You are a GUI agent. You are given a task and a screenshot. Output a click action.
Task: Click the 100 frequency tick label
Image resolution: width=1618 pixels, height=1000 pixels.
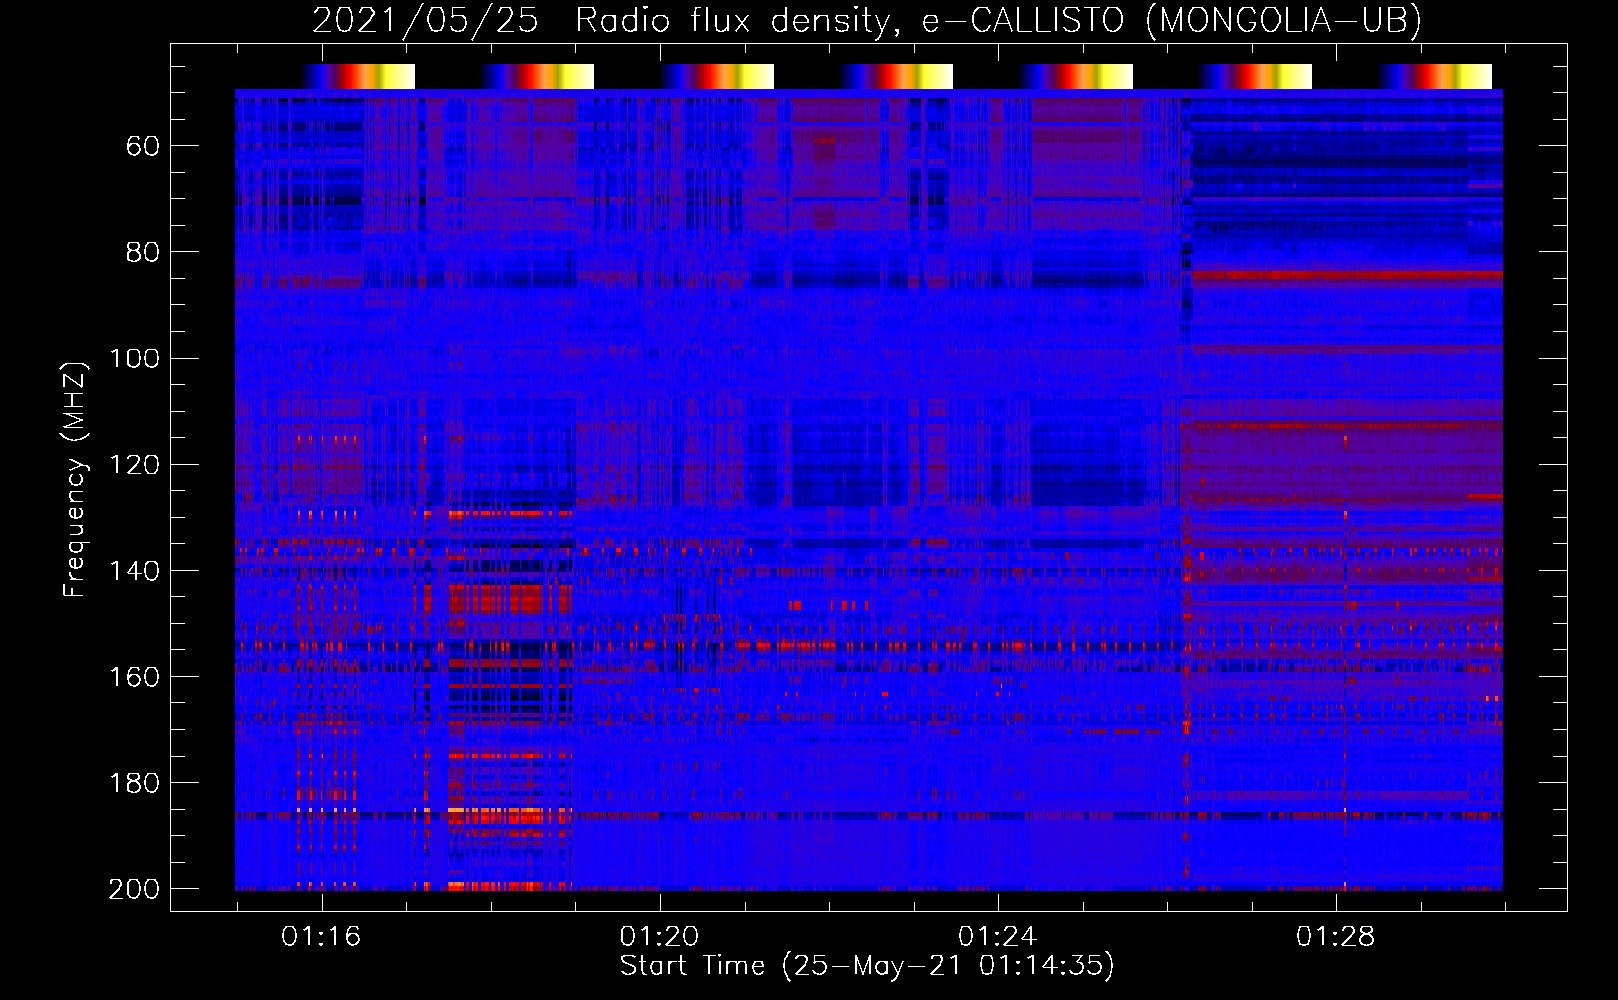134,358
